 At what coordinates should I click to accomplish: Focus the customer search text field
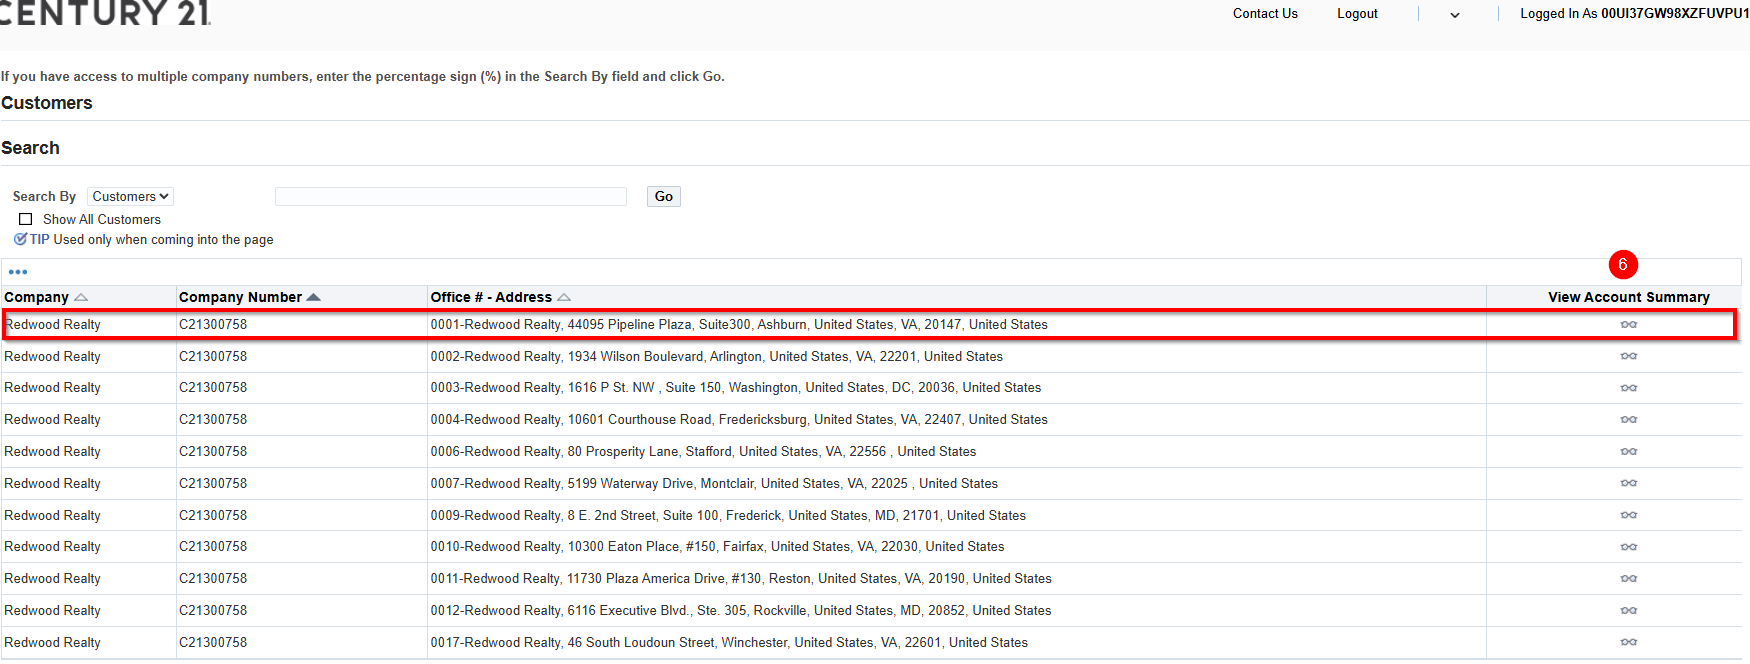(451, 196)
